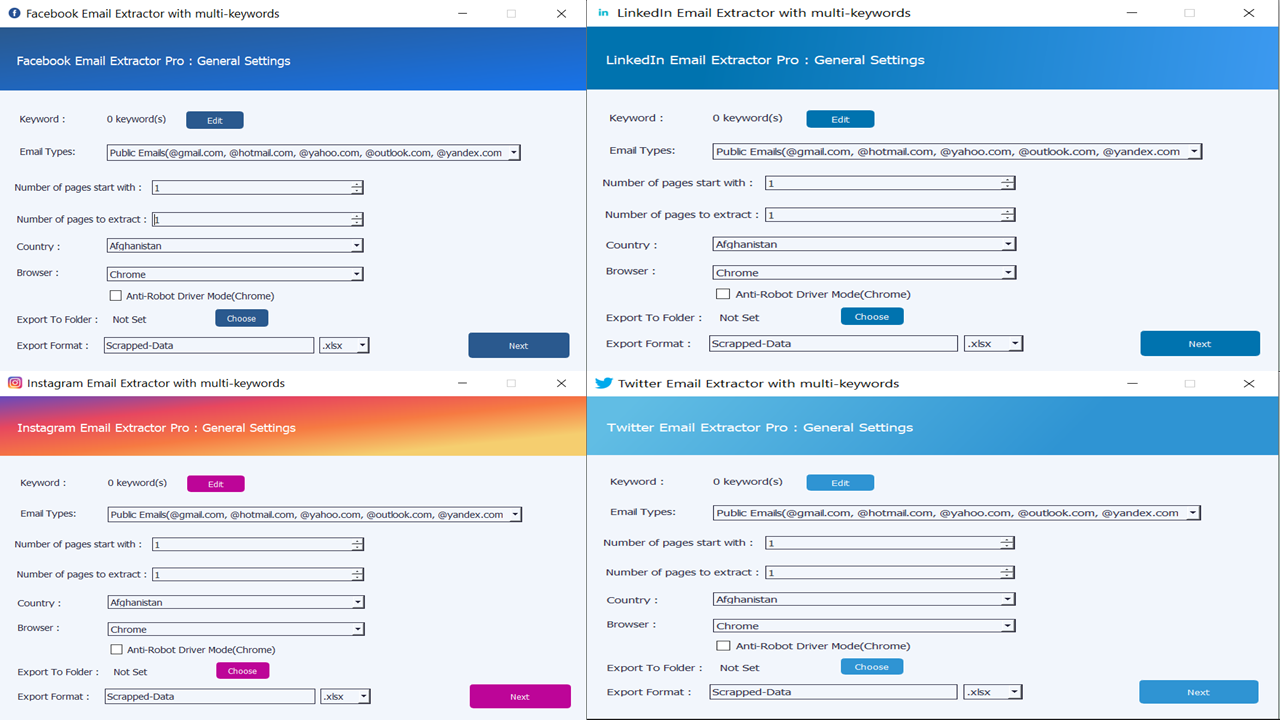1280x720 pixels.
Task: Enable Anti-Robot Driver Mode in Facebook window
Action: click(x=116, y=296)
